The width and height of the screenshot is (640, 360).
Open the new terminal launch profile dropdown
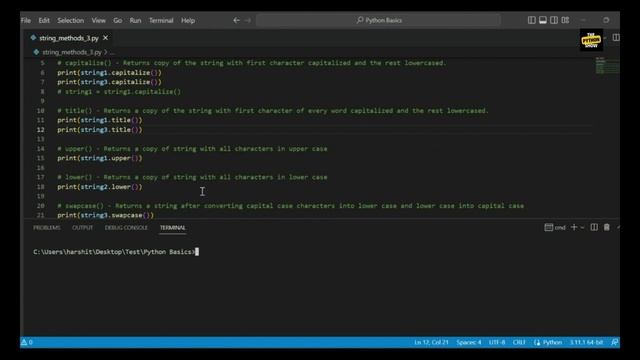(582, 227)
